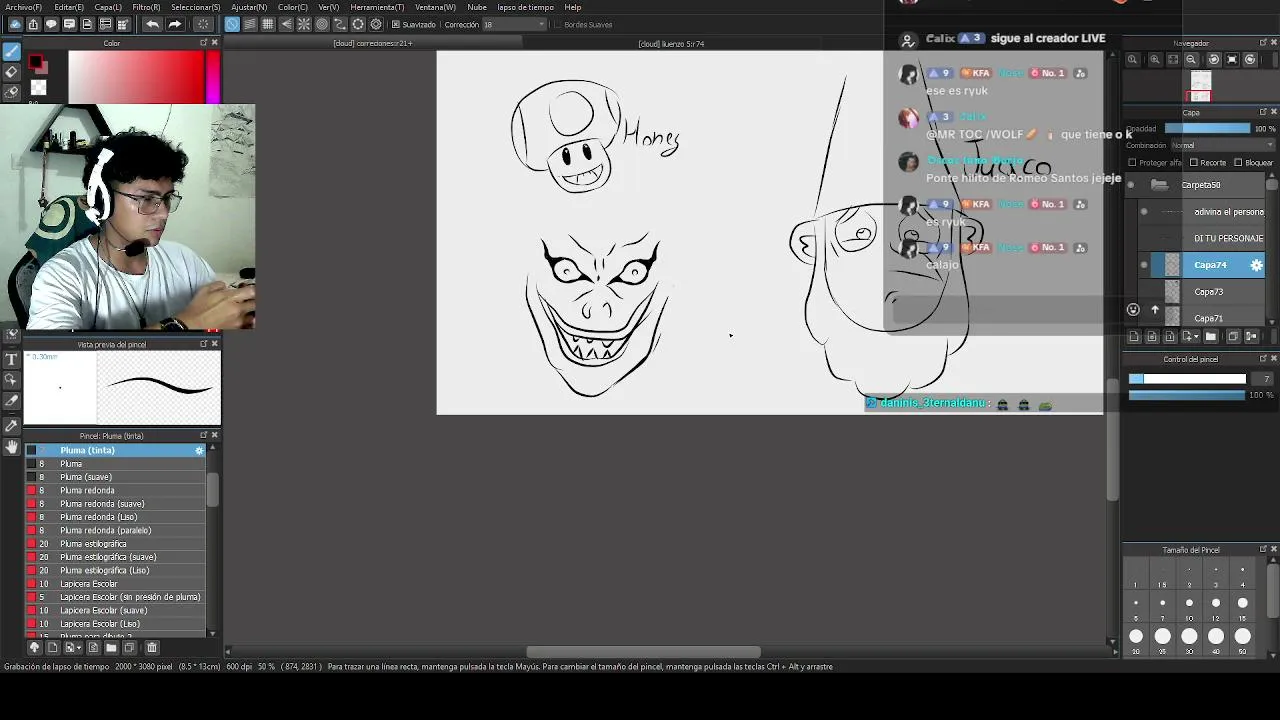Toggle the Suavizado anti-aliasing checkbox
Viewport: 1280px width, 720px height.
(396, 24)
